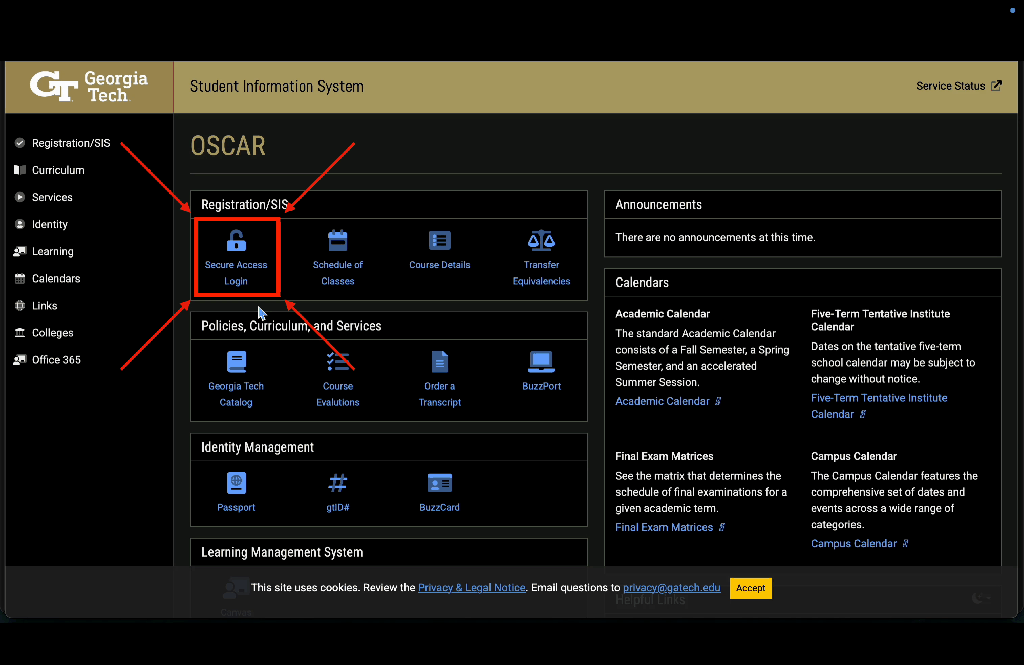This screenshot has height=665, width=1024.
Task: Open the Course Details icon
Action: (x=440, y=241)
